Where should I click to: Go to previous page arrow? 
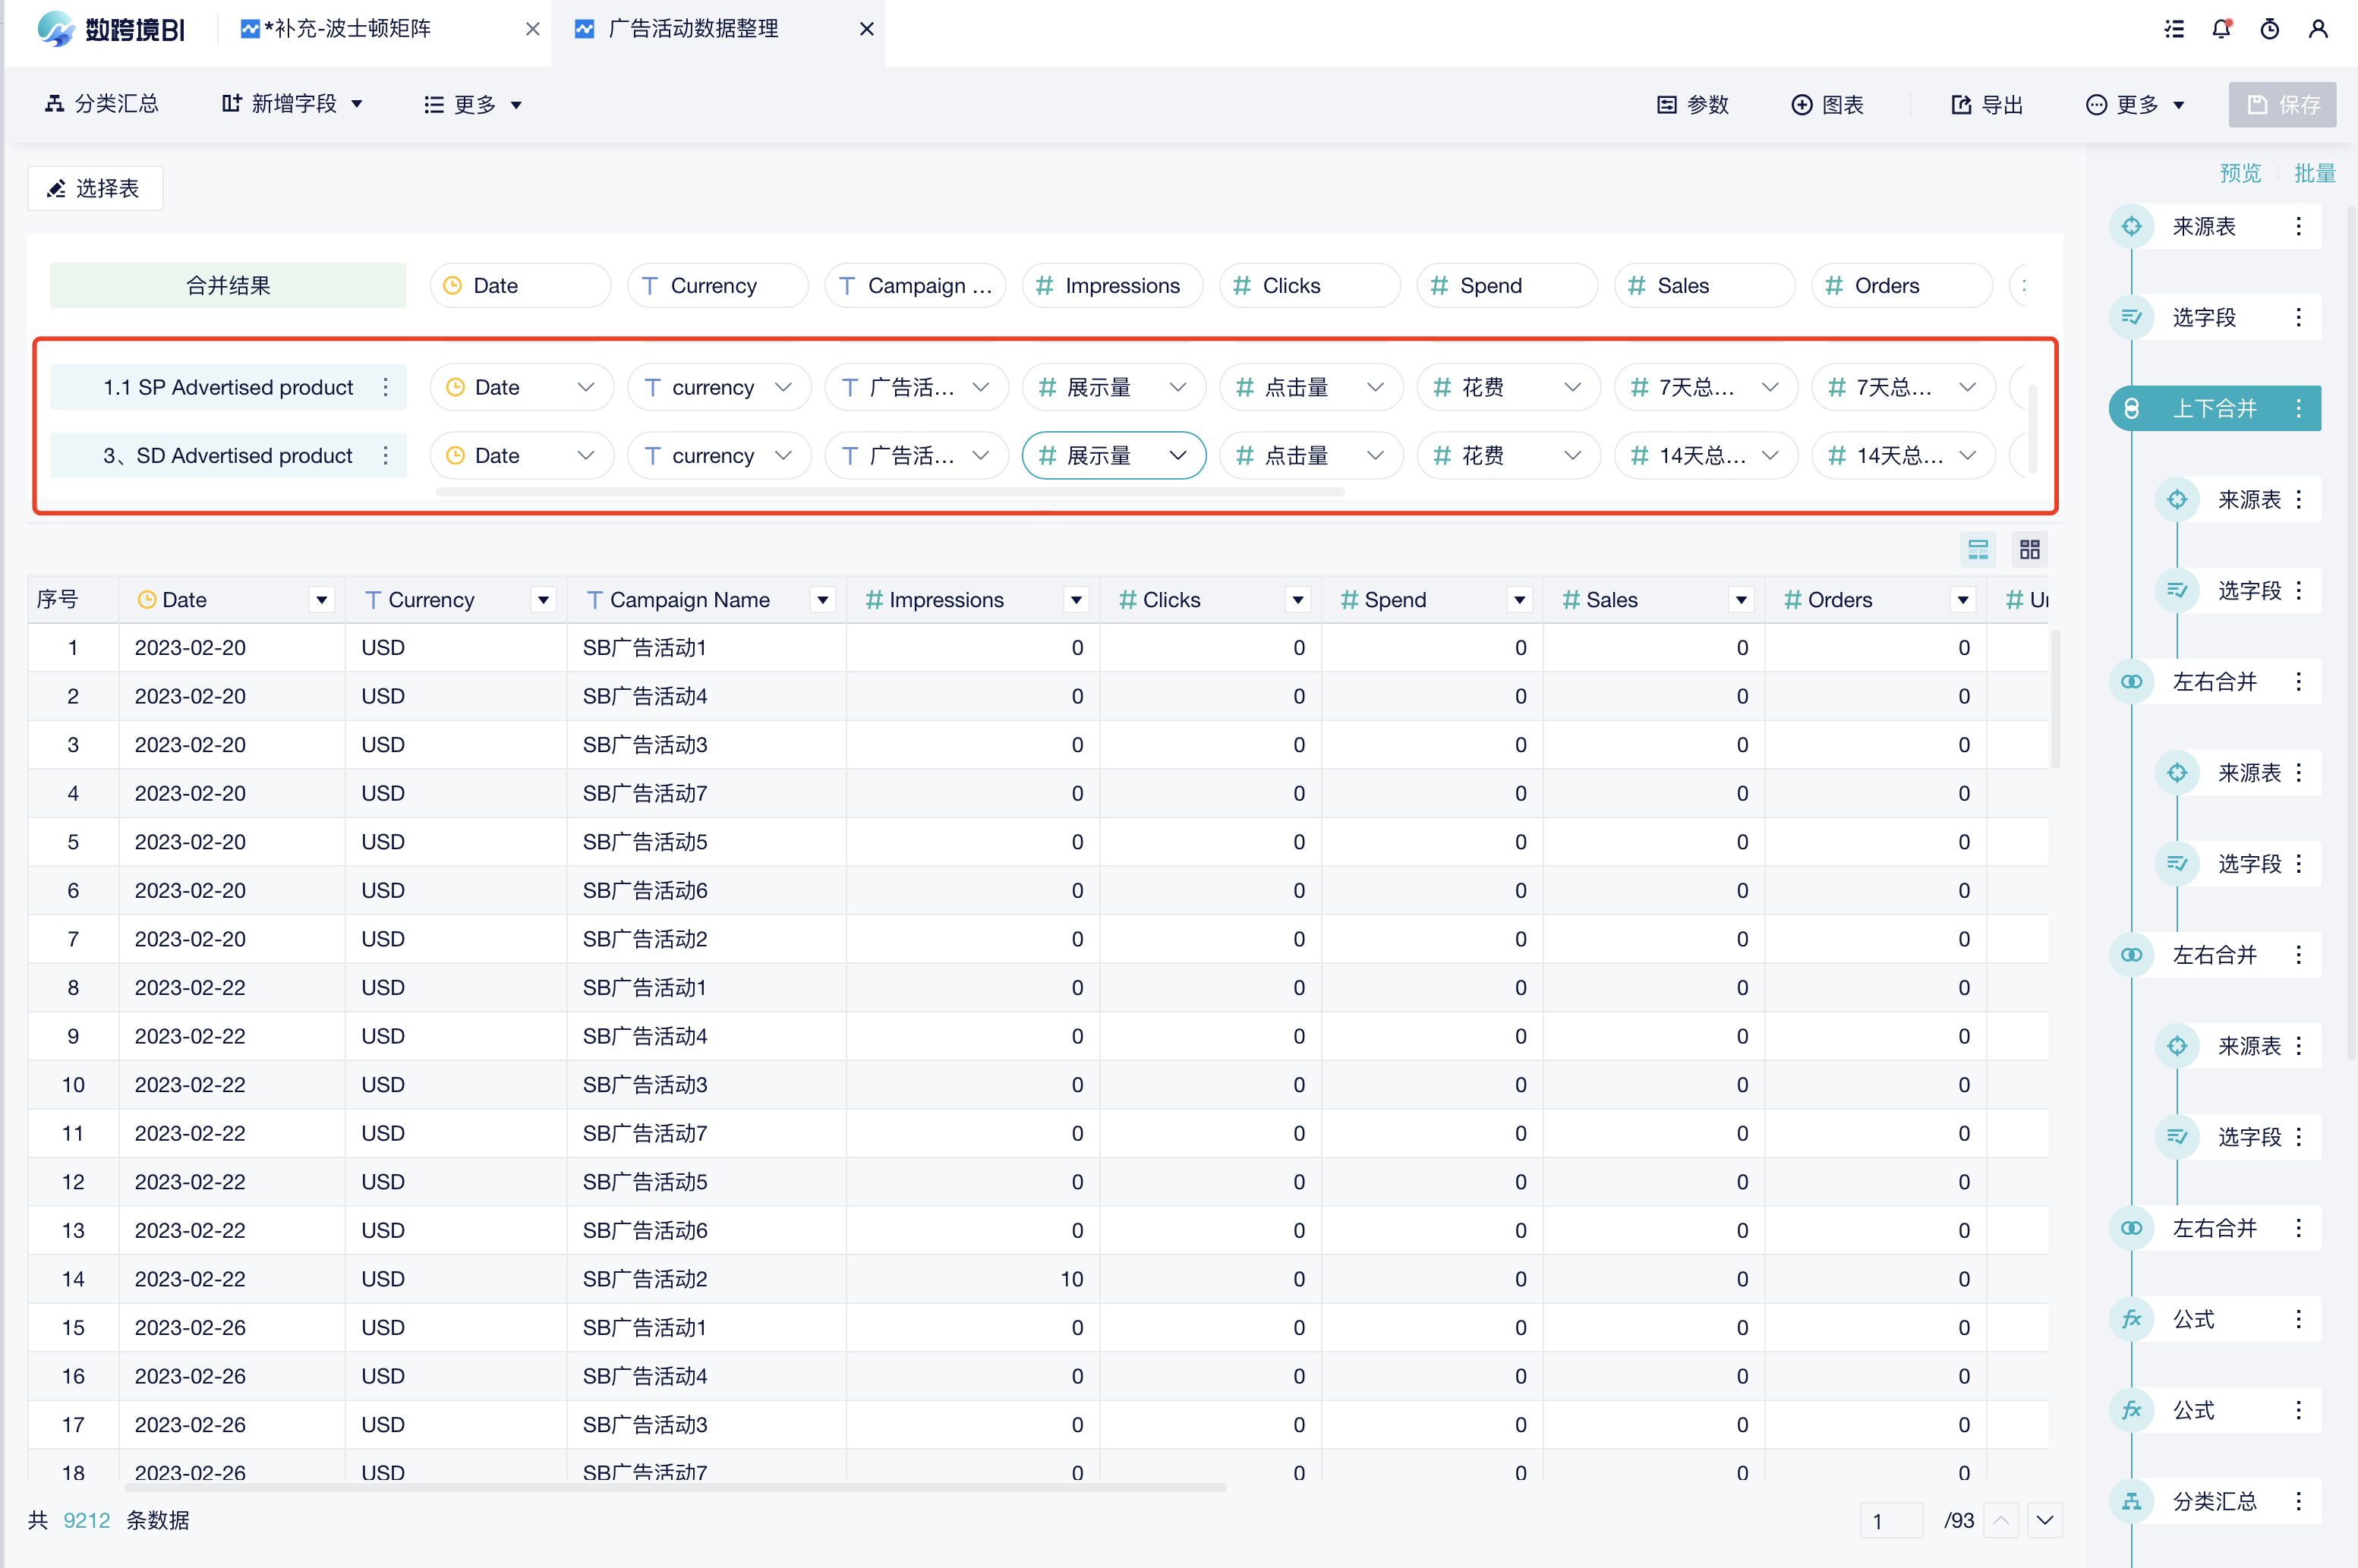tap(2001, 1520)
